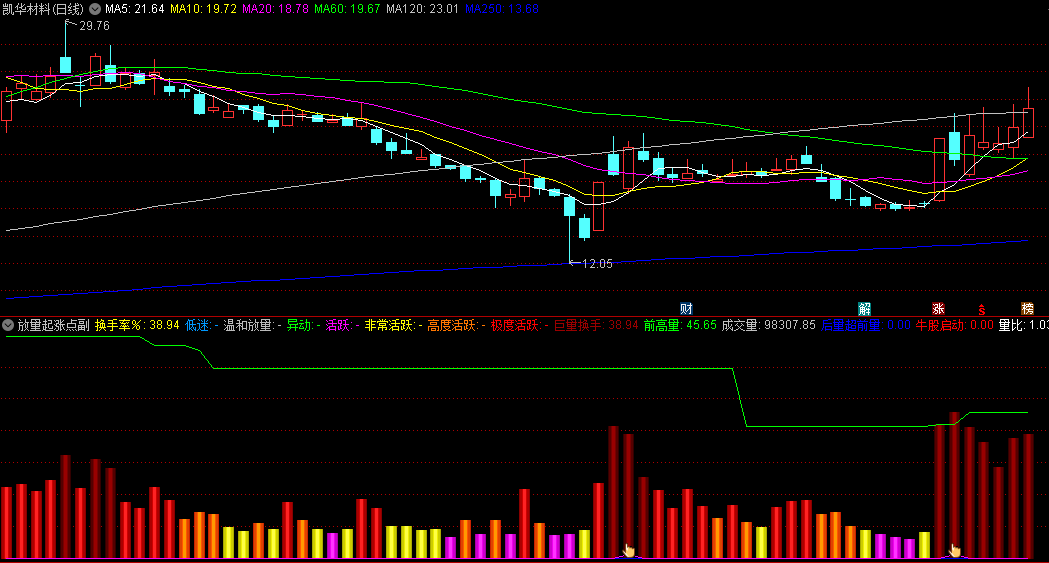Click the 活跃 magenta indicator label
Viewport: 1049px width, 563px height.
[x=343, y=326]
